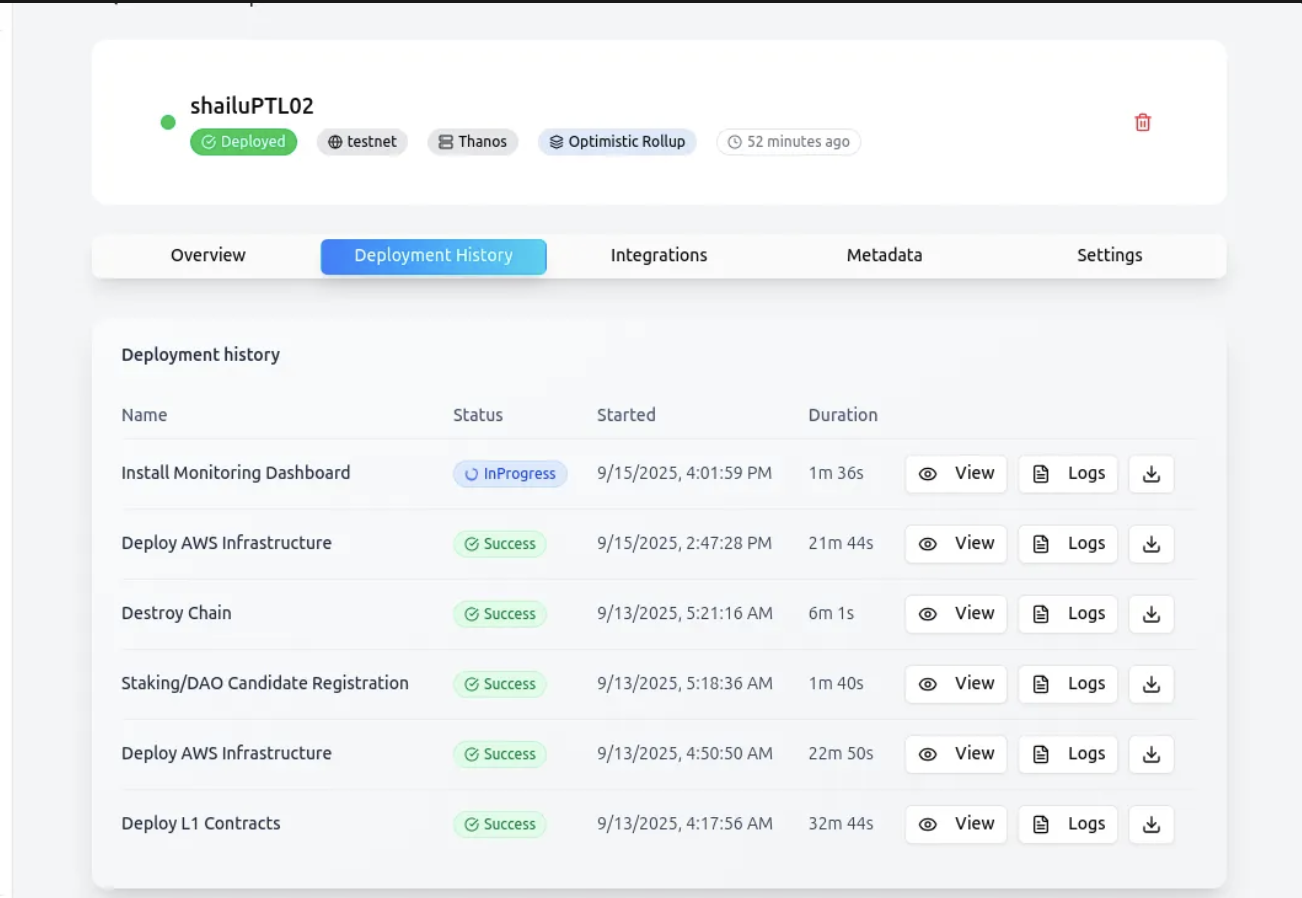
Task: Download Install Monitoring Dashboard deployment file
Action: (1151, 474)
